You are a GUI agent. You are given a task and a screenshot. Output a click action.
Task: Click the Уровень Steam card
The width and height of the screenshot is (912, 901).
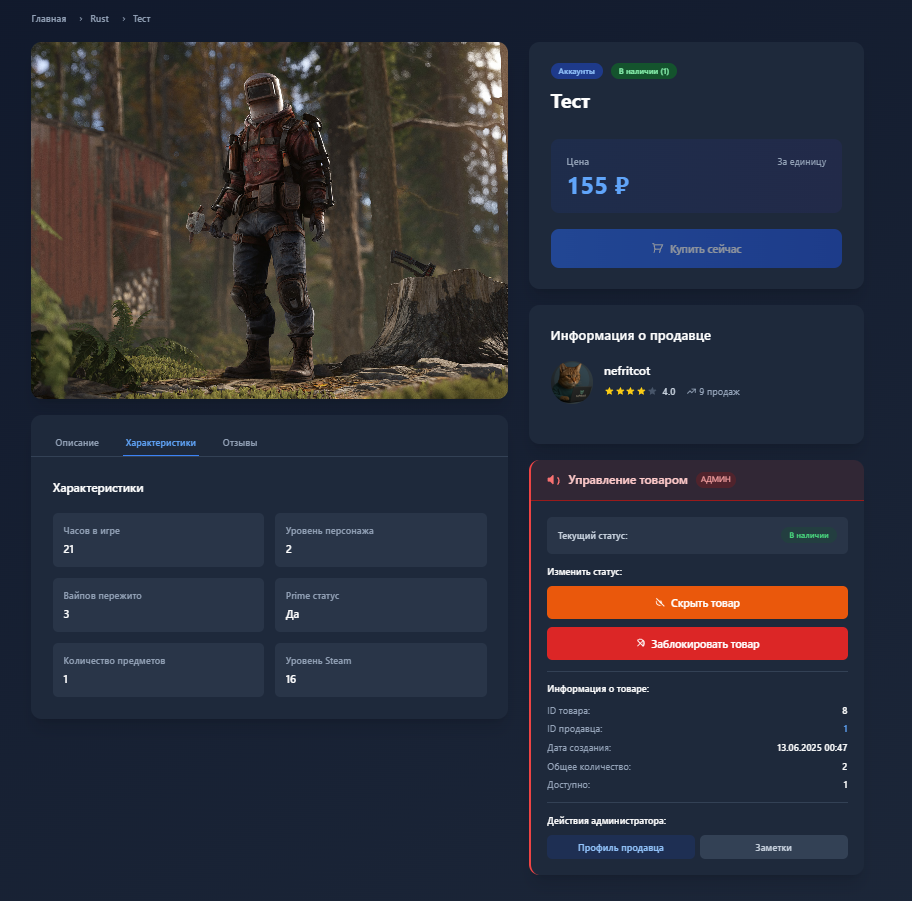(x=381, y=670)
